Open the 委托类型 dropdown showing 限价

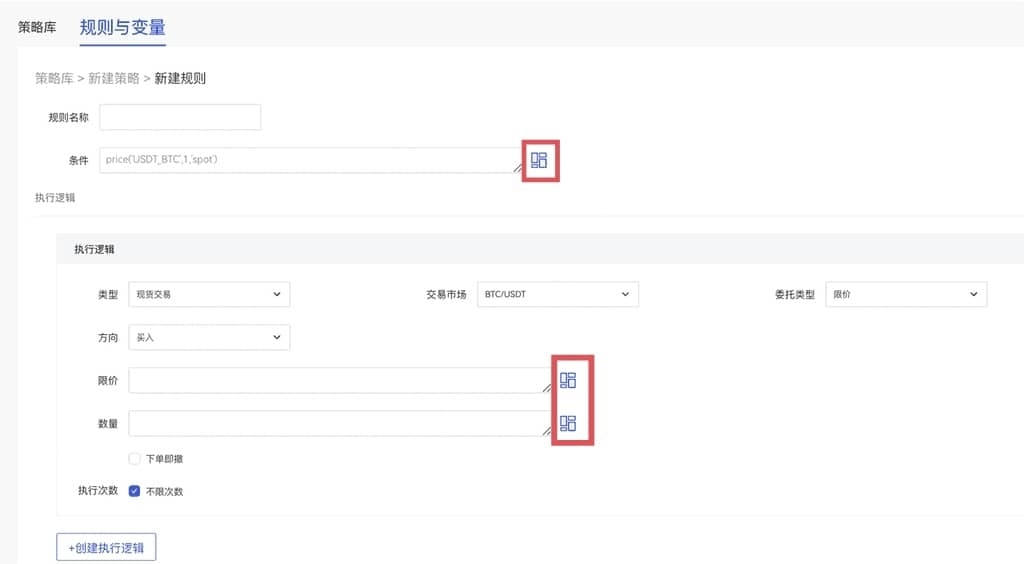pyautogui.click(x=905, y=294)
